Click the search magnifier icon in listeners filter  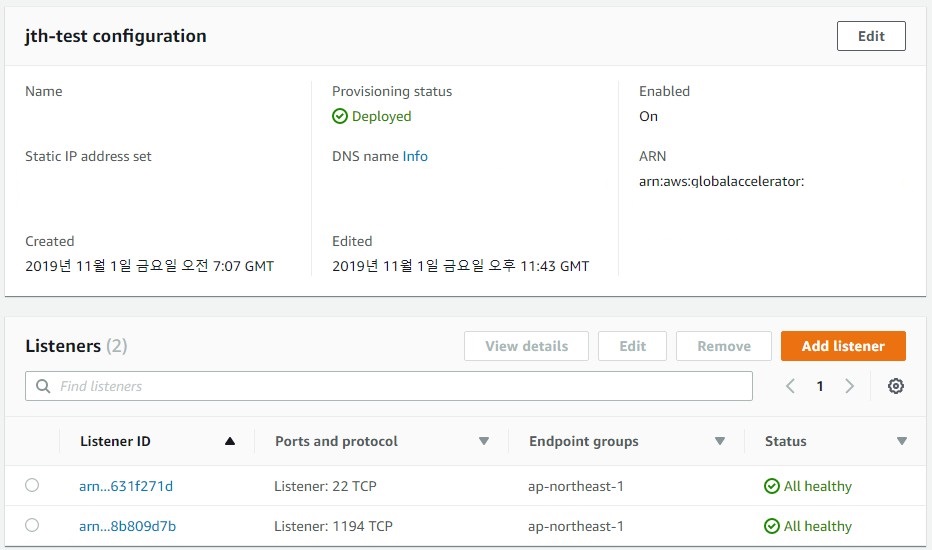(x=43, y=386)
